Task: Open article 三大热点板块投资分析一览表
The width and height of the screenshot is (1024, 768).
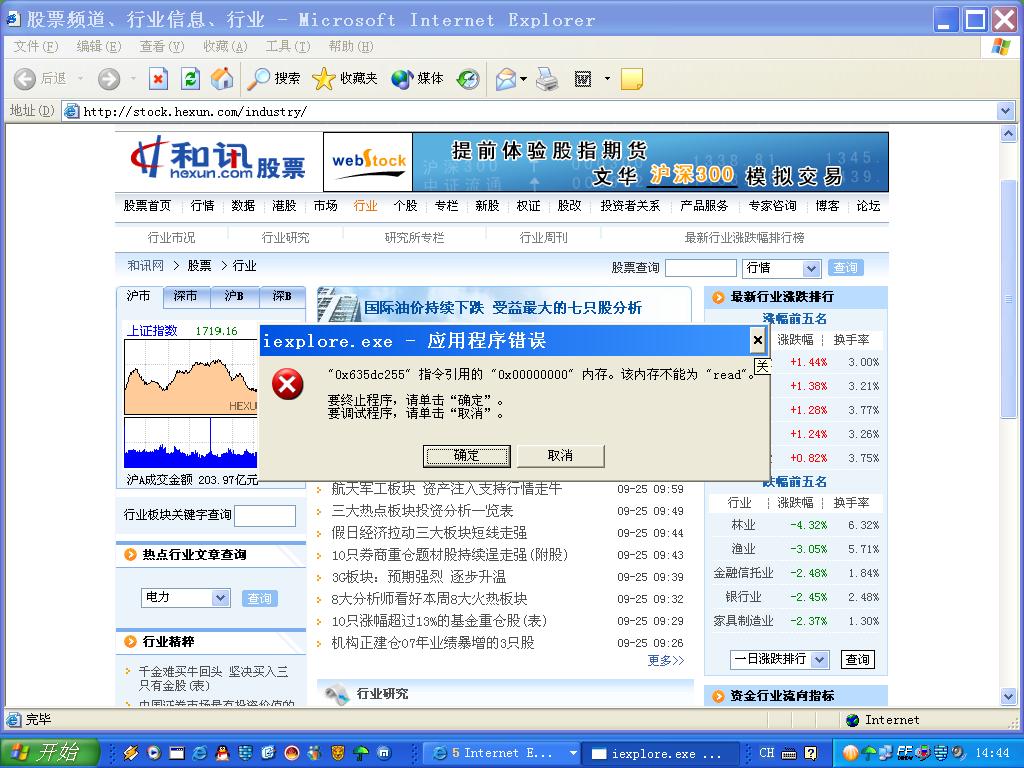Action: tap(422, 511)
